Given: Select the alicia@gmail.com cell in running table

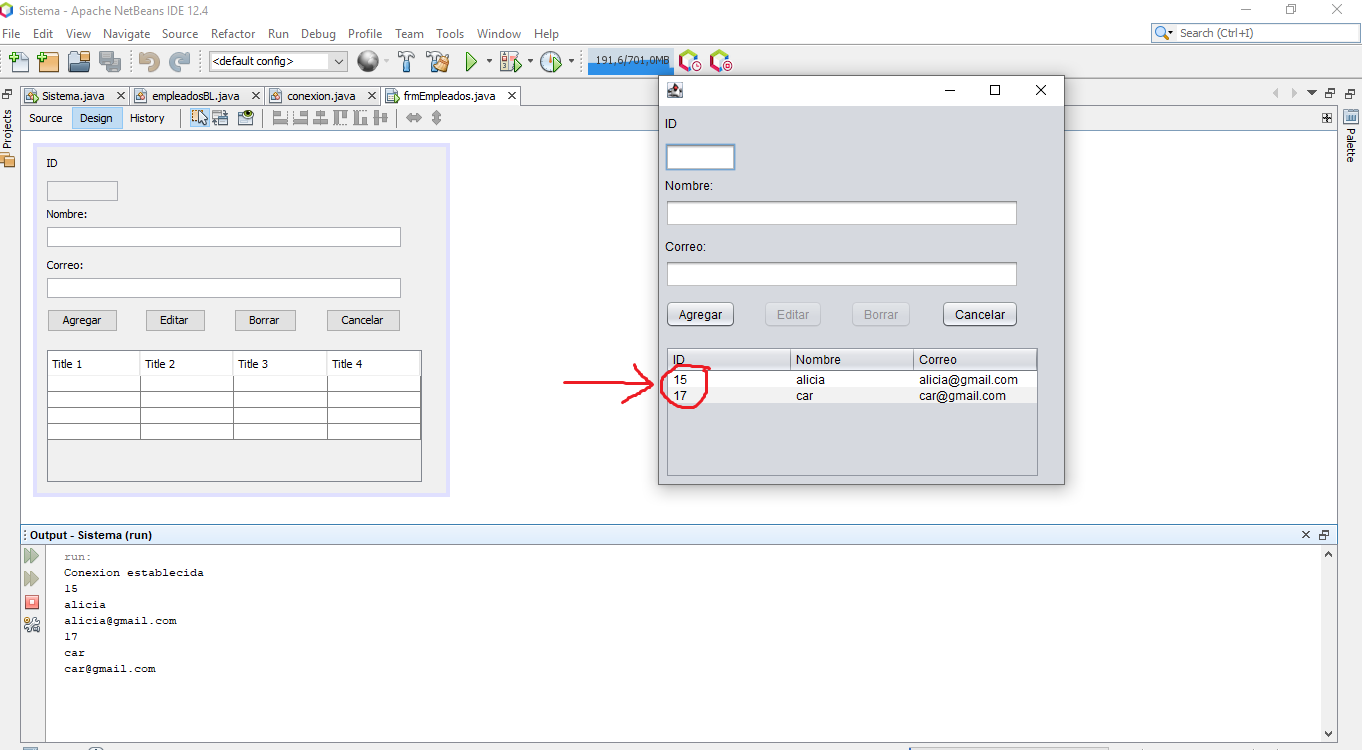Looking at the screenshot, I should tap(975, 380).
